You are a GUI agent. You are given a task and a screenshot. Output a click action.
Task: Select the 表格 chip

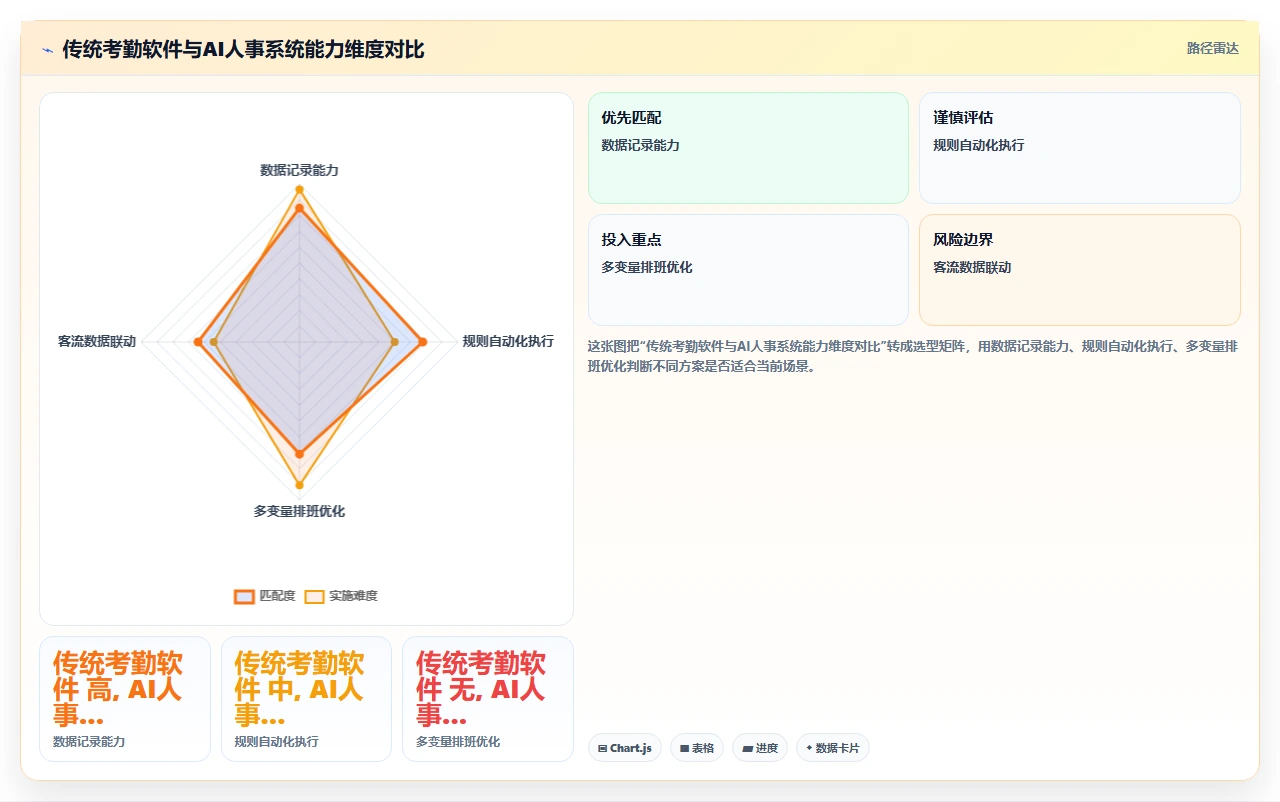(696, 748)
